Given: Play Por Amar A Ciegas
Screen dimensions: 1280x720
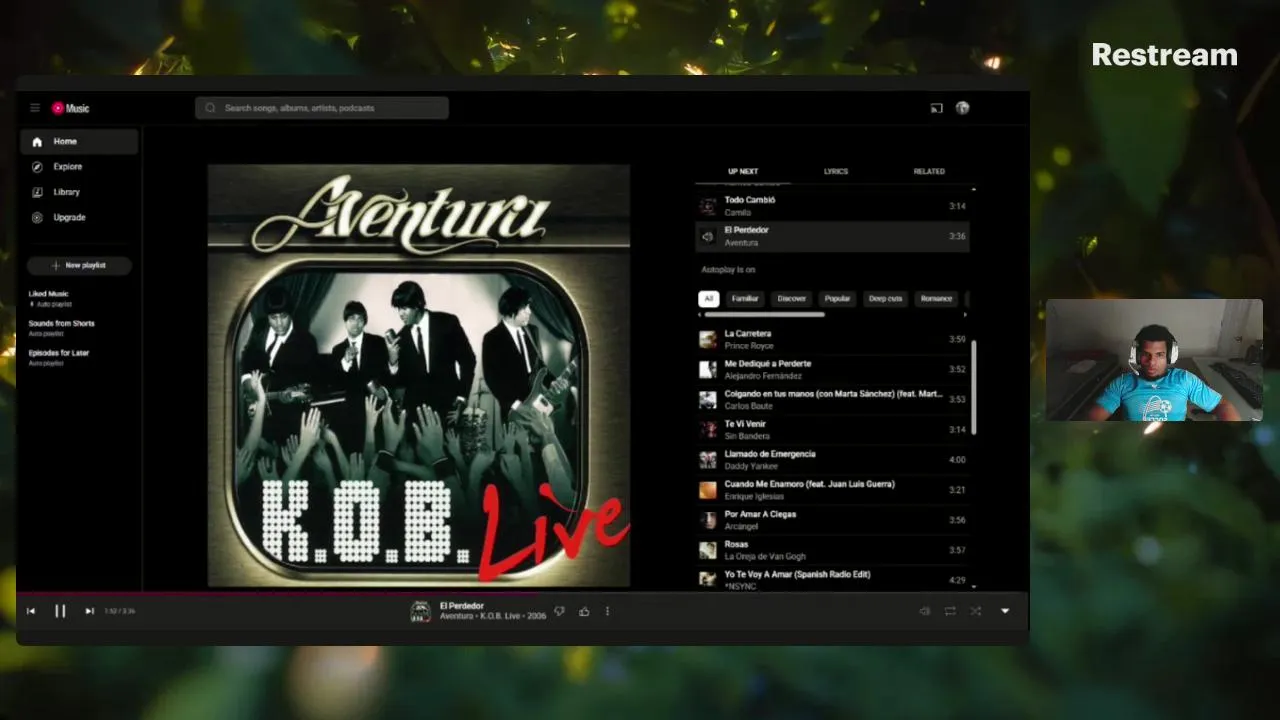Looking at the screenshot, I should 832,520.
